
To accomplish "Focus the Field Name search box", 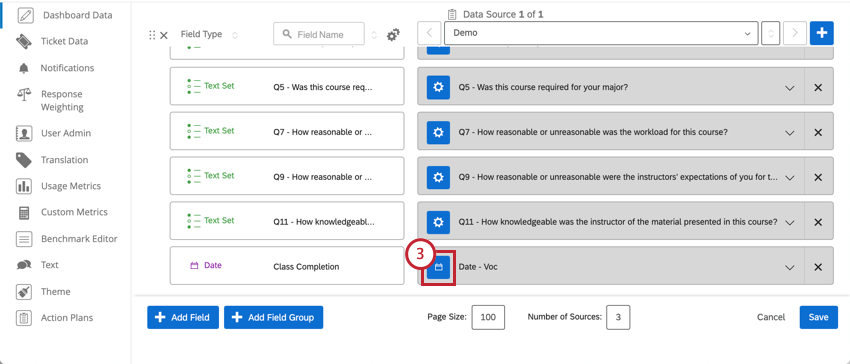I will pos(319,34).
